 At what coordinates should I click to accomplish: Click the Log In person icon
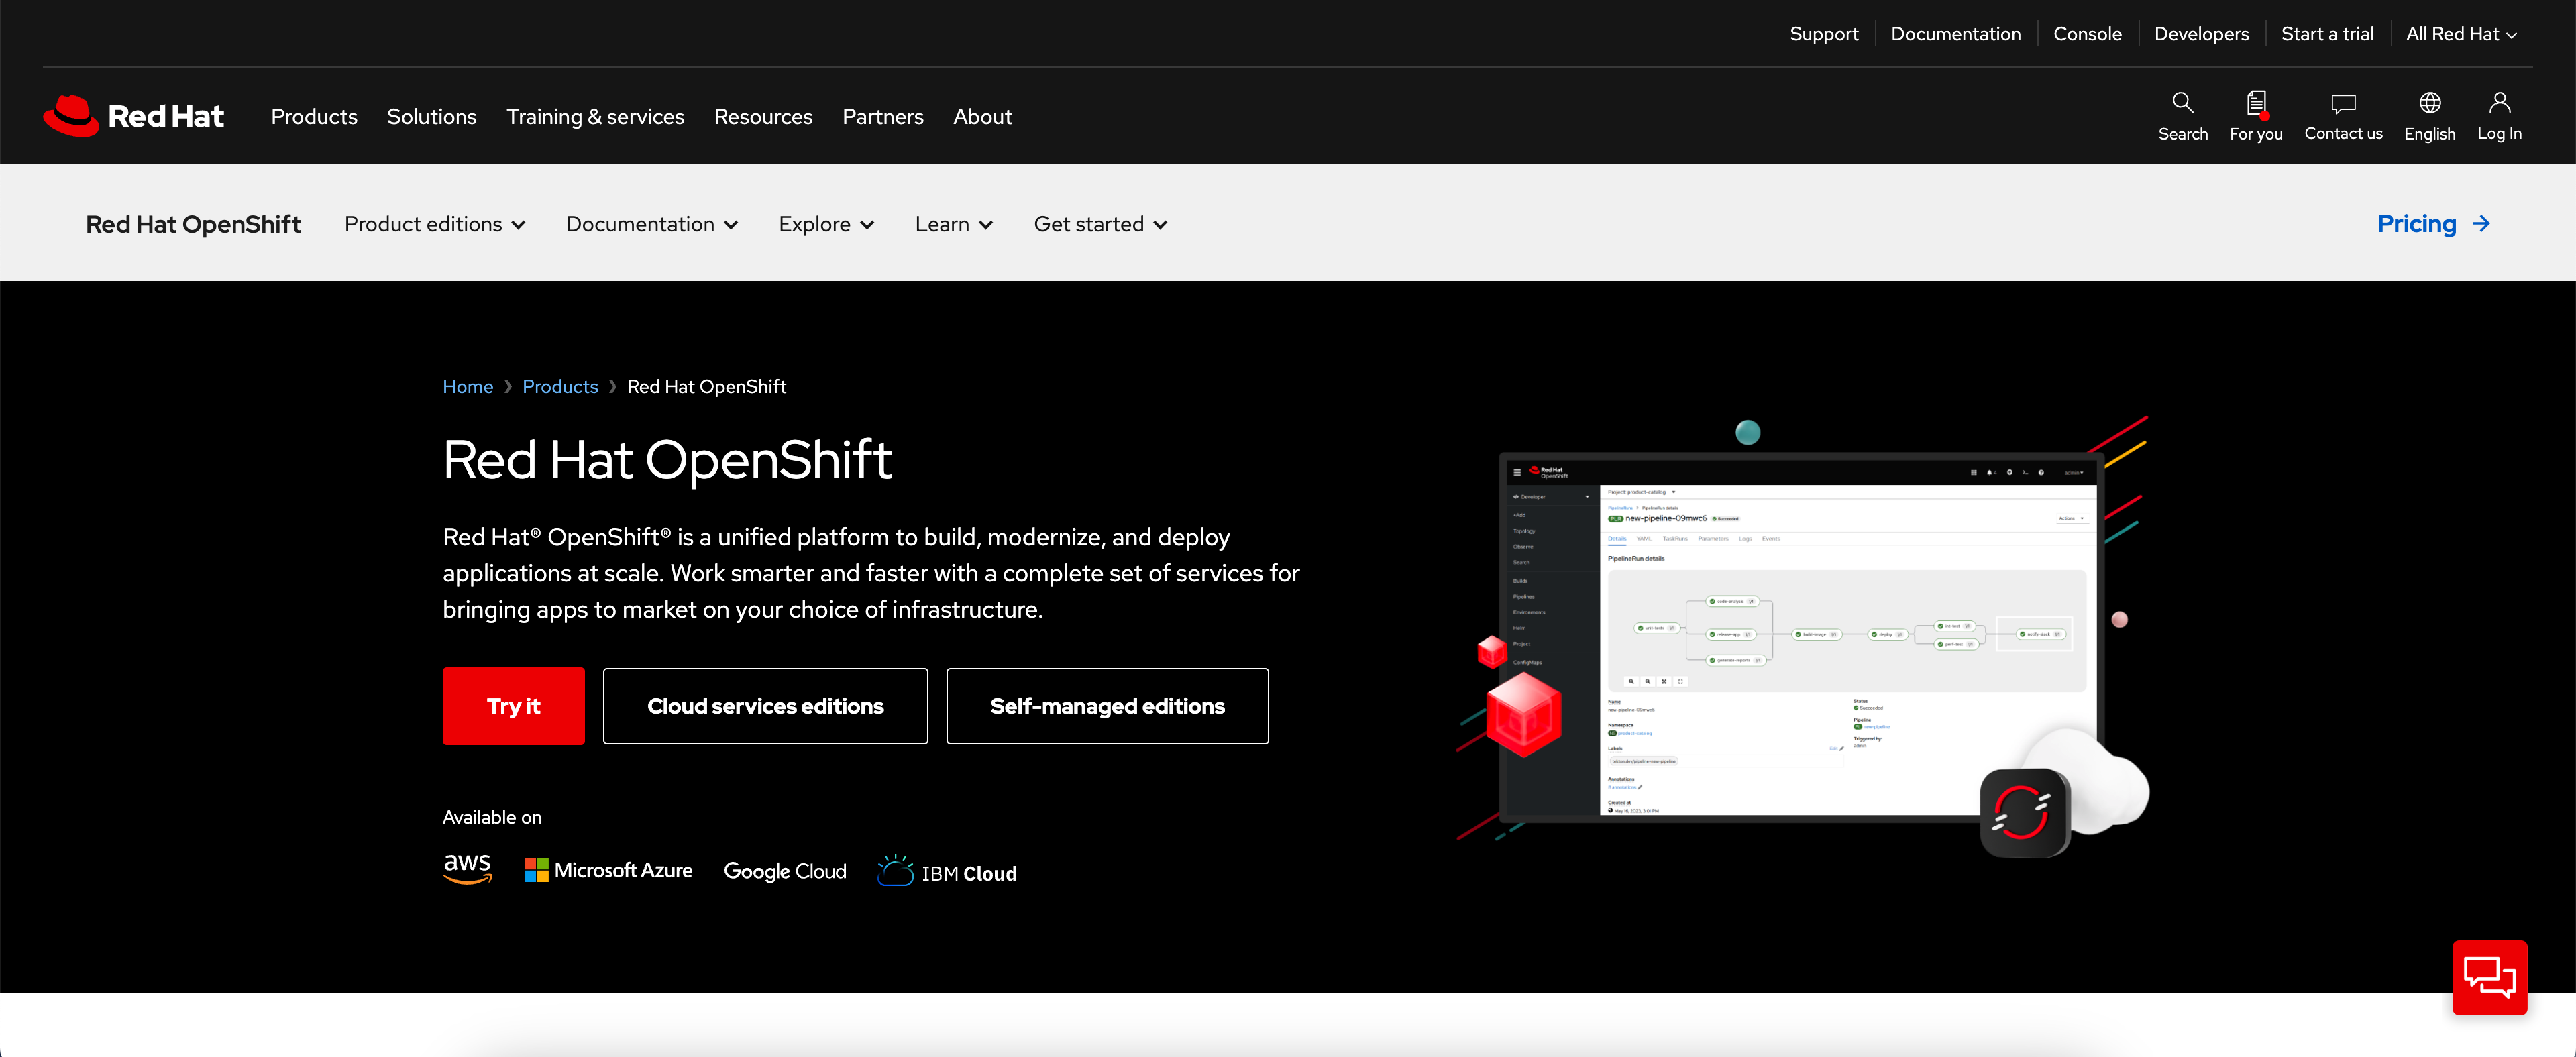tap(2499, 103)
